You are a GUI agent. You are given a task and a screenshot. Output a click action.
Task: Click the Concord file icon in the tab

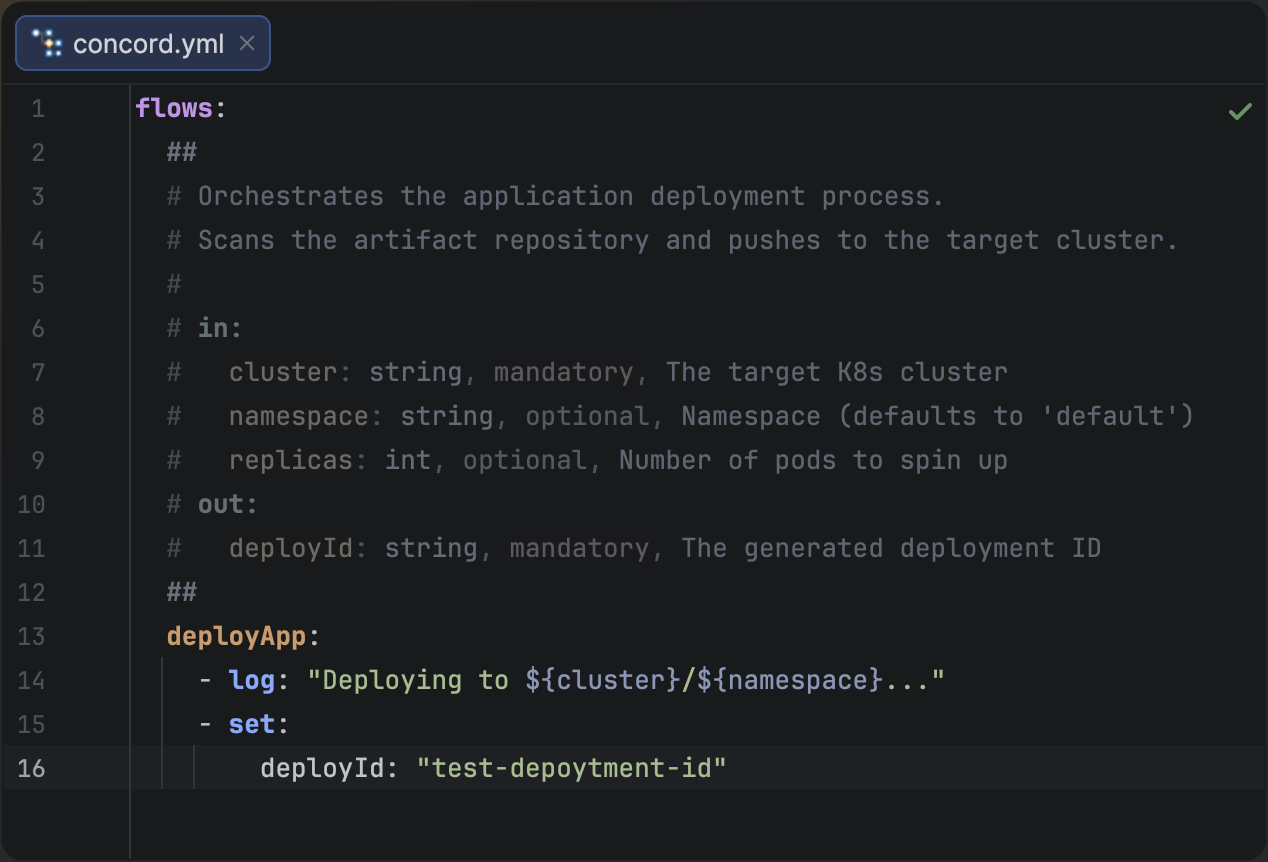[x=47, y=44]
